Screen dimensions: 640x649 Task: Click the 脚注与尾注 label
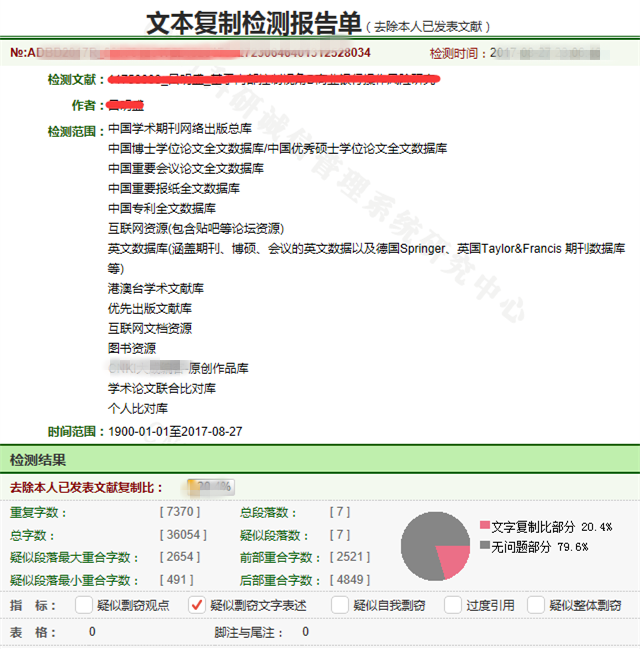click(x=248, y=632)
